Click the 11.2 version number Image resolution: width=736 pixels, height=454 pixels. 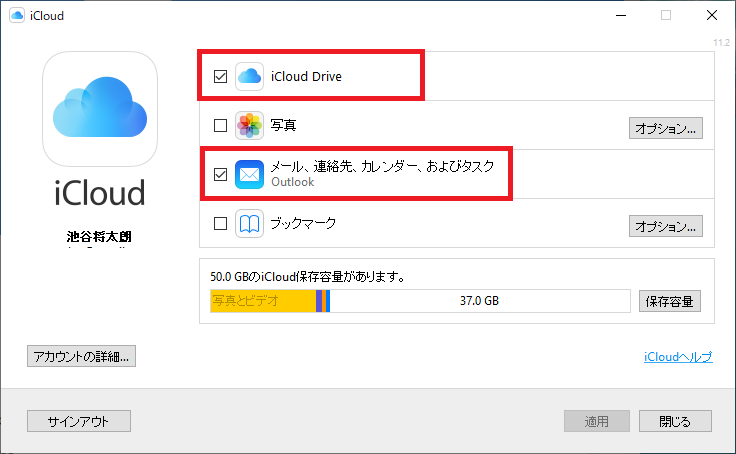click(x=721, y=43)
